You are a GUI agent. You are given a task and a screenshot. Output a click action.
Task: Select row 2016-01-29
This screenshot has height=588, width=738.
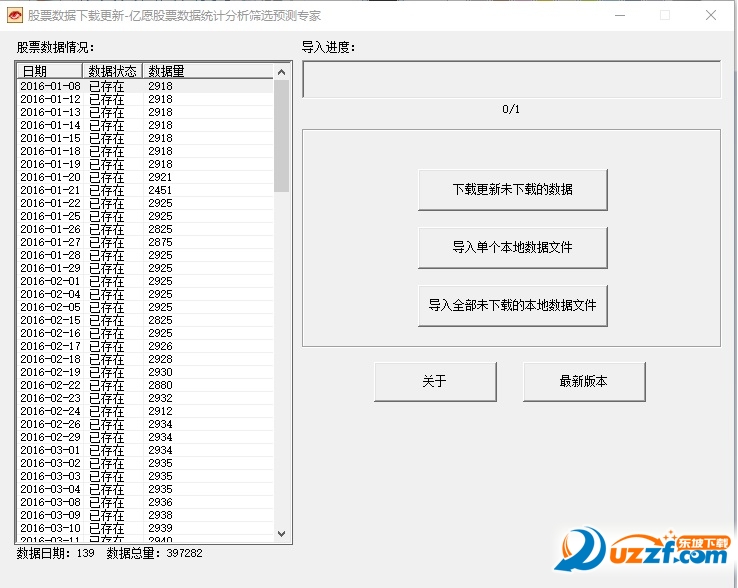point(145,268)
